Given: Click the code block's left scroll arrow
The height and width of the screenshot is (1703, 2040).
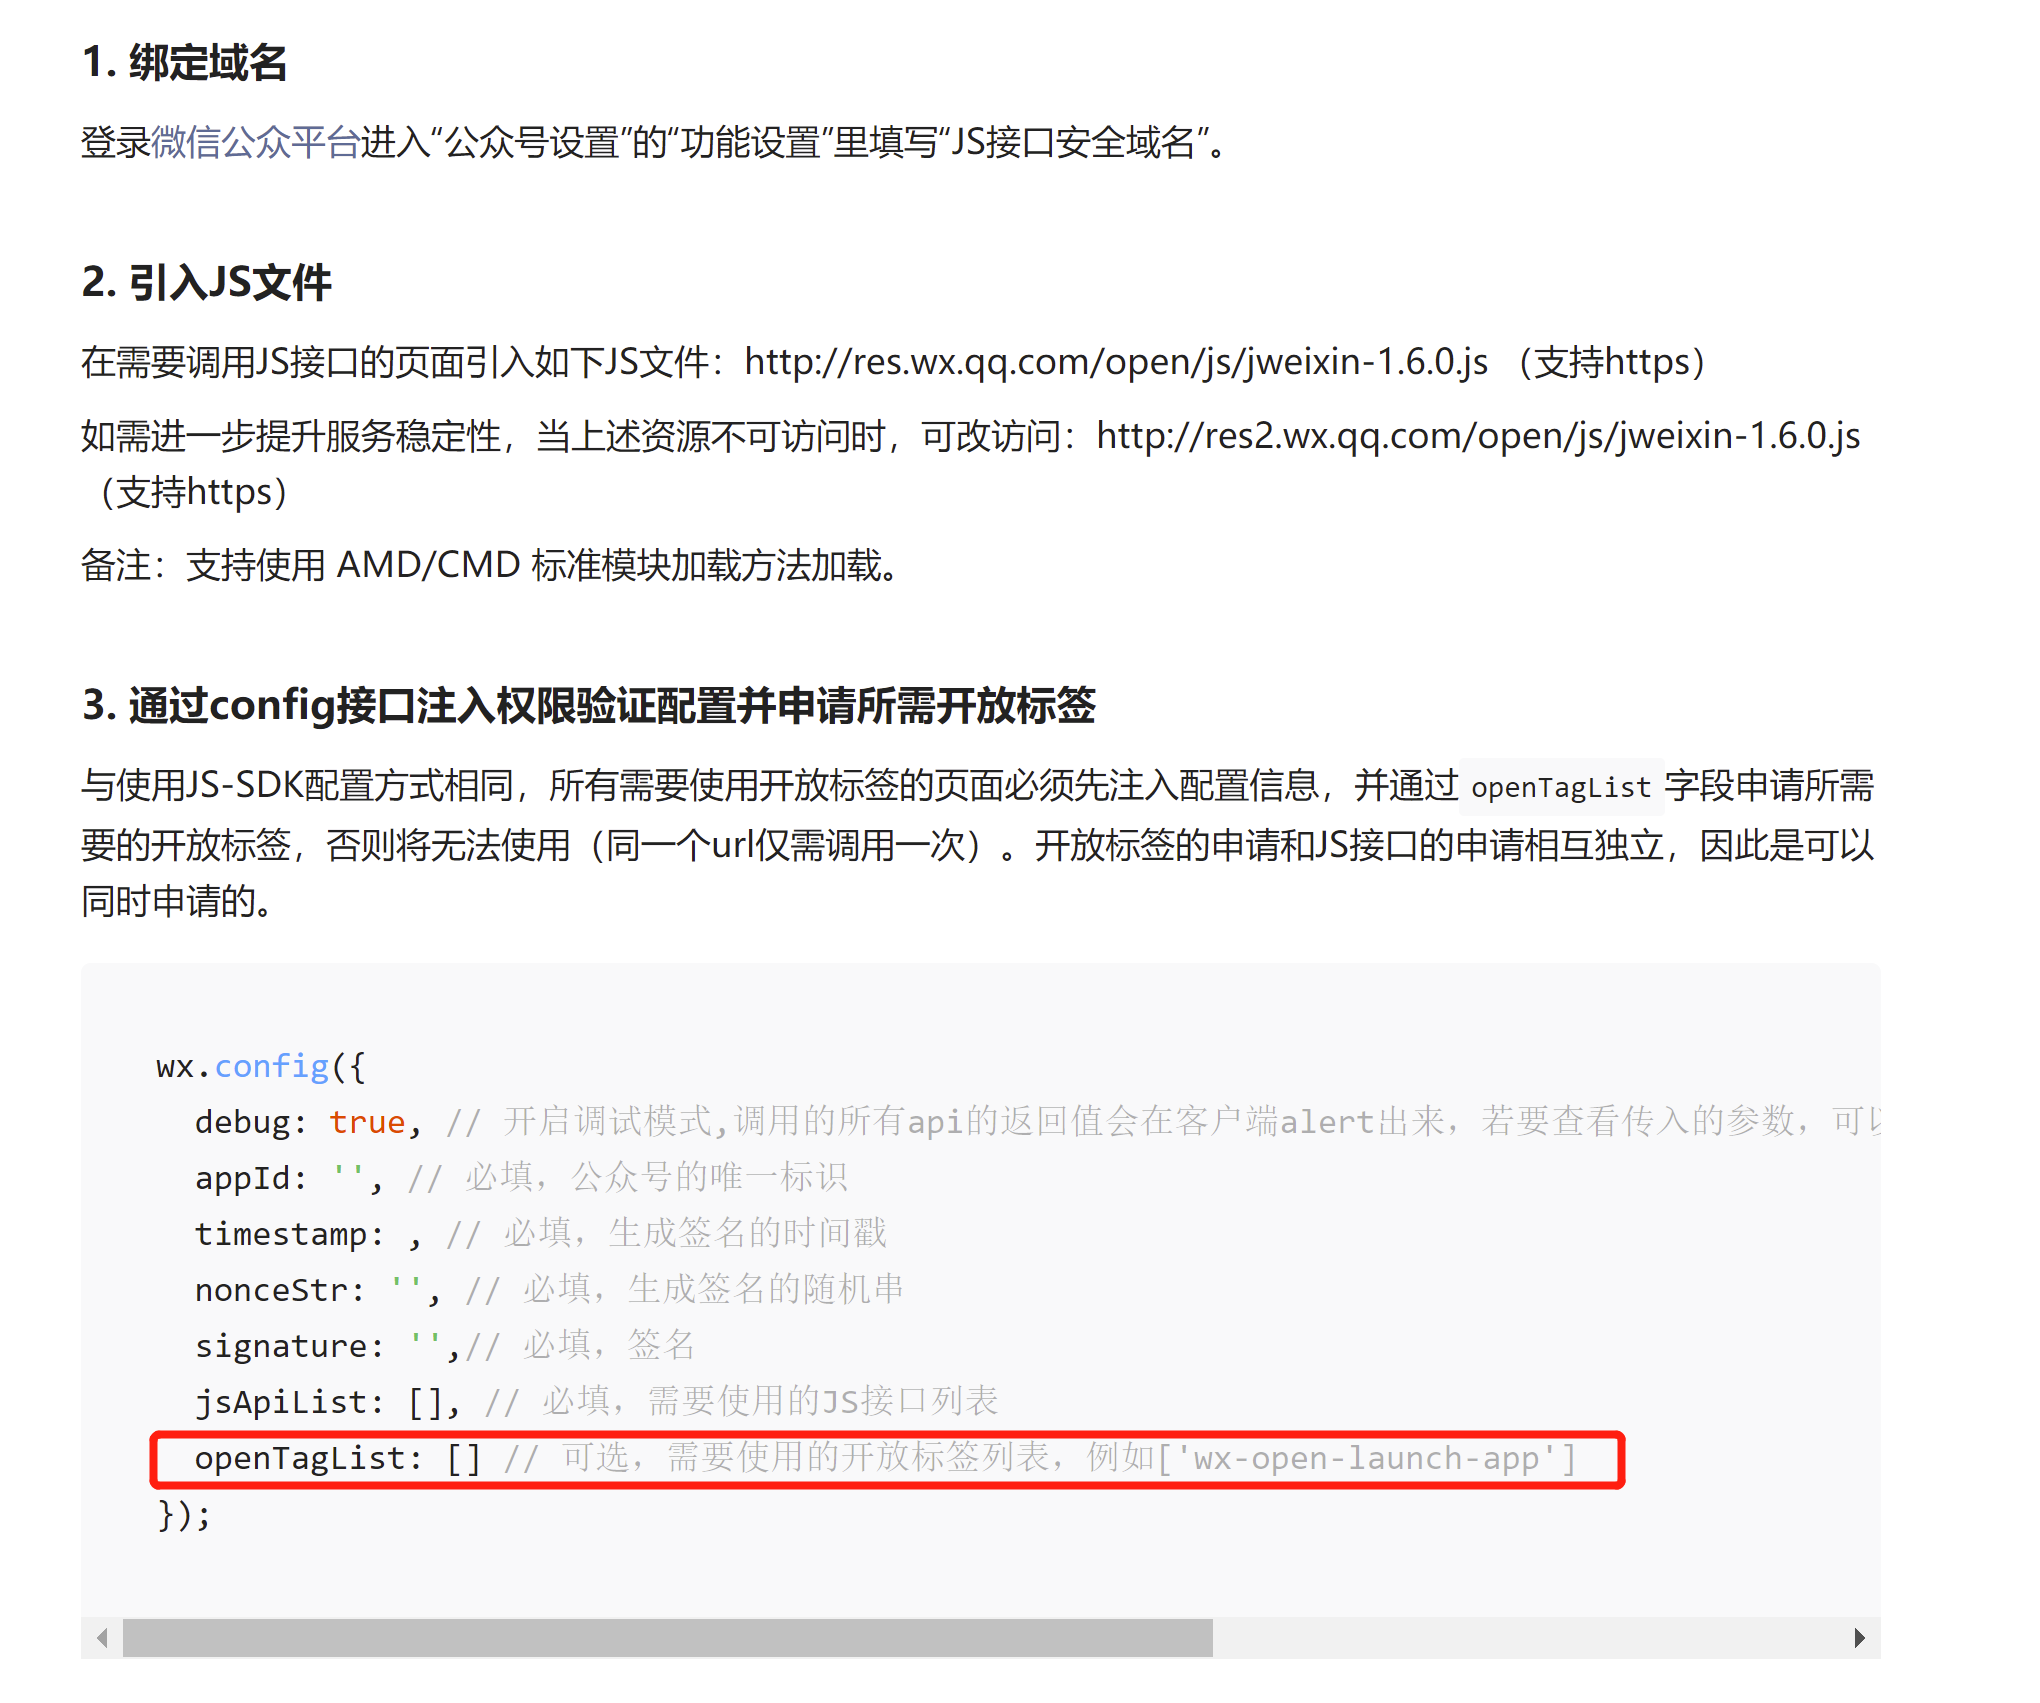Looking at the screenshot, I should pyautogui.click(x=102, y=1638).
